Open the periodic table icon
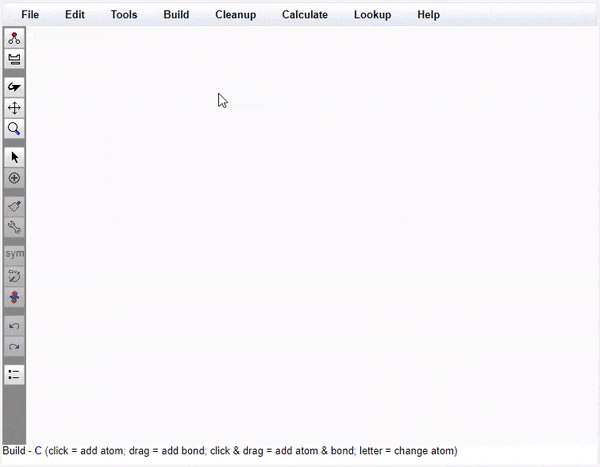Screen dimensions: 600x467 pyautogui.click(x=14, y=59)
